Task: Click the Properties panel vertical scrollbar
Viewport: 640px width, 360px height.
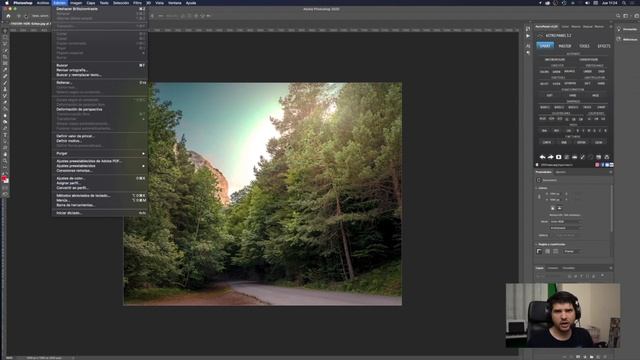Action: coord(611,208)
